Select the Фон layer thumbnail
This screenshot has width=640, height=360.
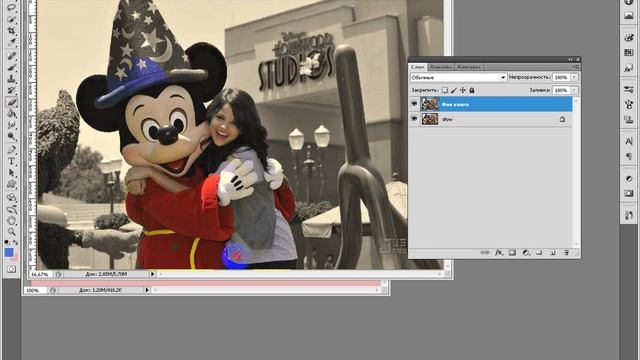[429, 119]
